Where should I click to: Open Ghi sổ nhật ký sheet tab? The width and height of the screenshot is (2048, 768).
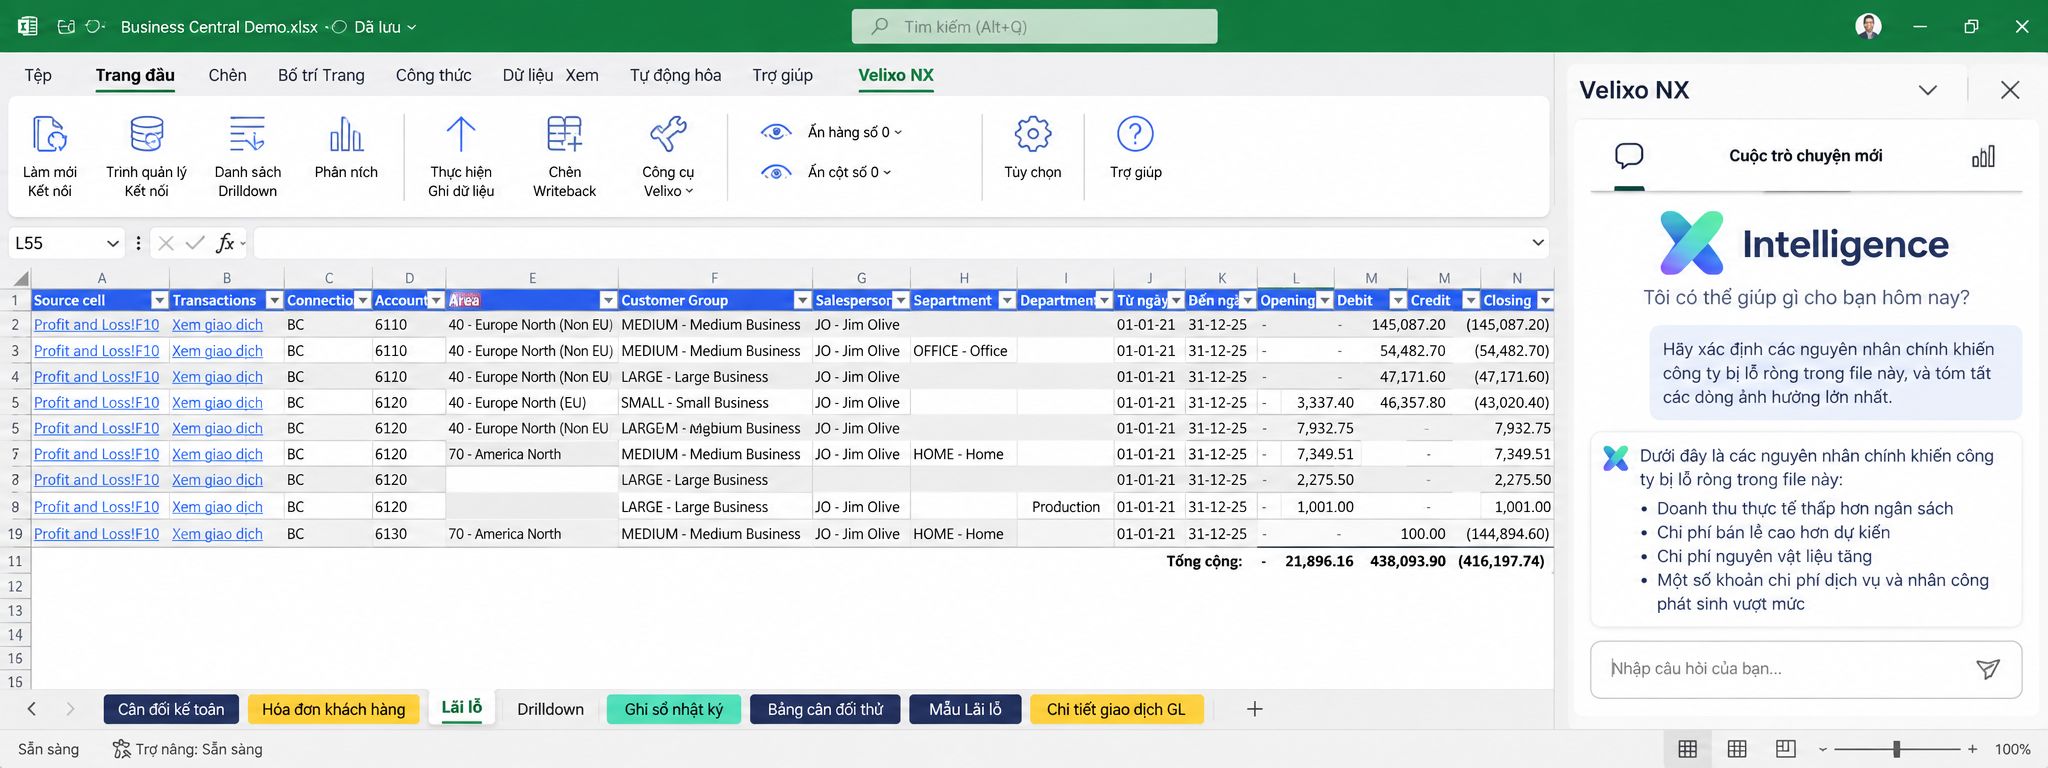point(673,709)
